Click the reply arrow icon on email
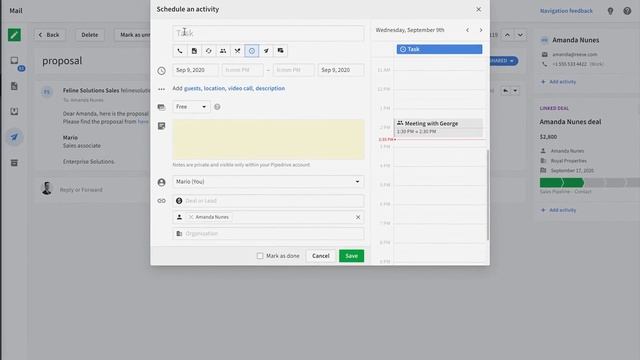The height and width of the screenshot is (360, 640). [505, 91]
